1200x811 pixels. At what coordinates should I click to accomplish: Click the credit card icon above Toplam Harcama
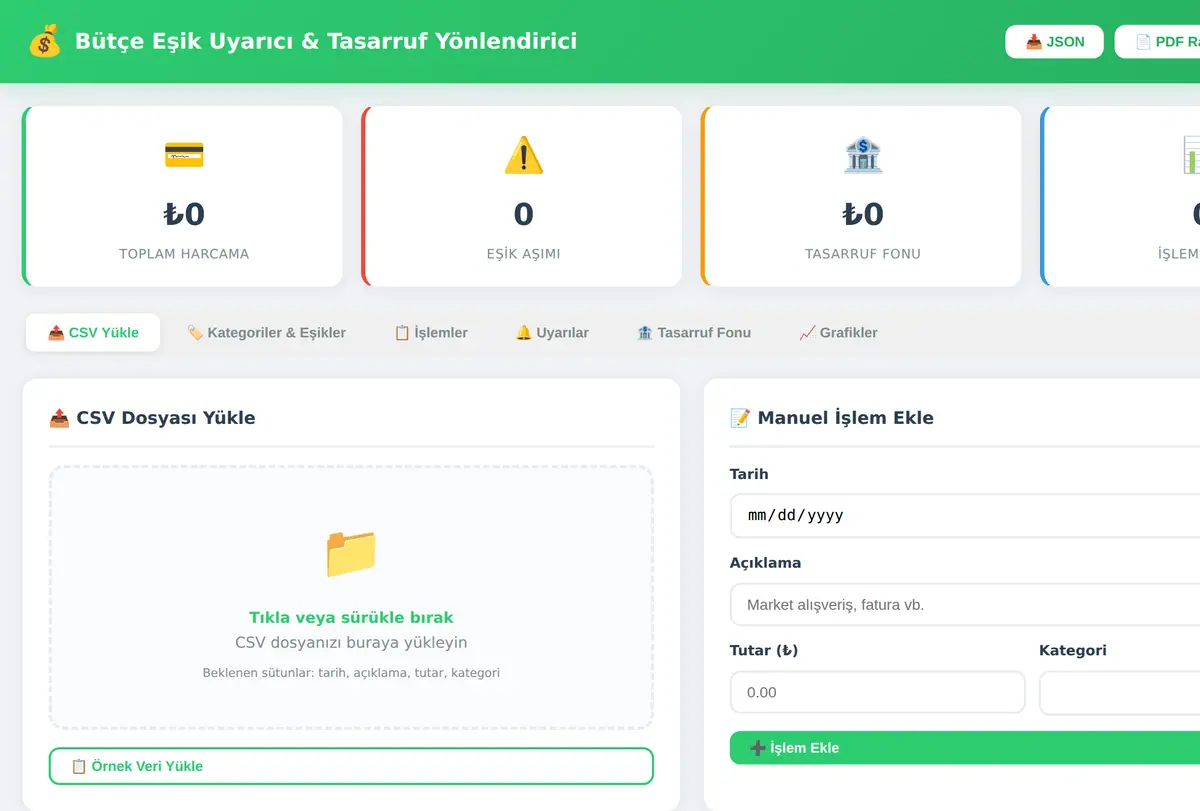184,155
